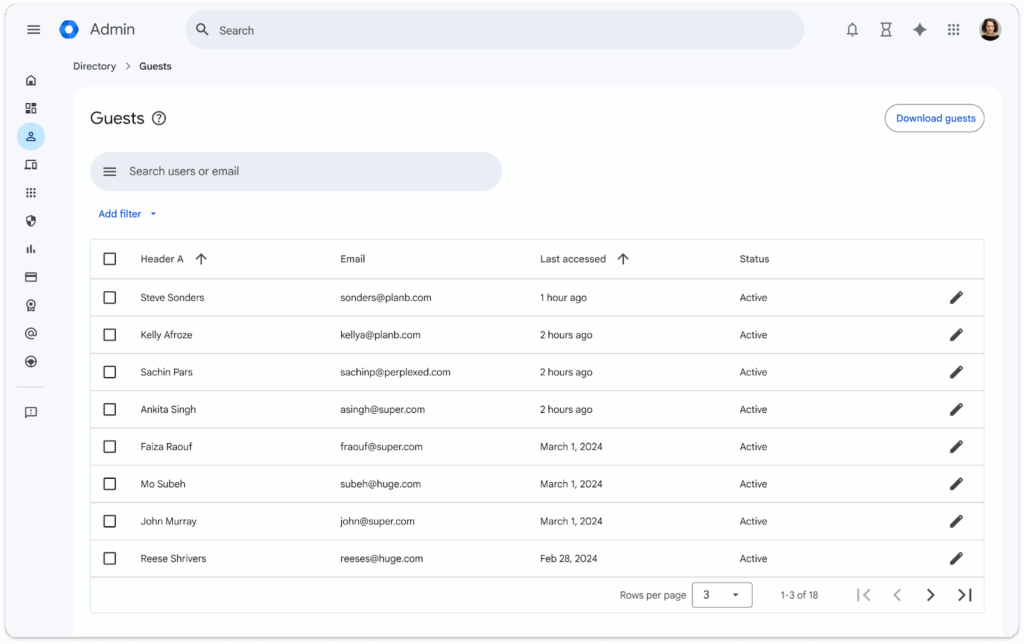Jump to the last page of results
The image size is (1024, 644).
pos(964,595)
